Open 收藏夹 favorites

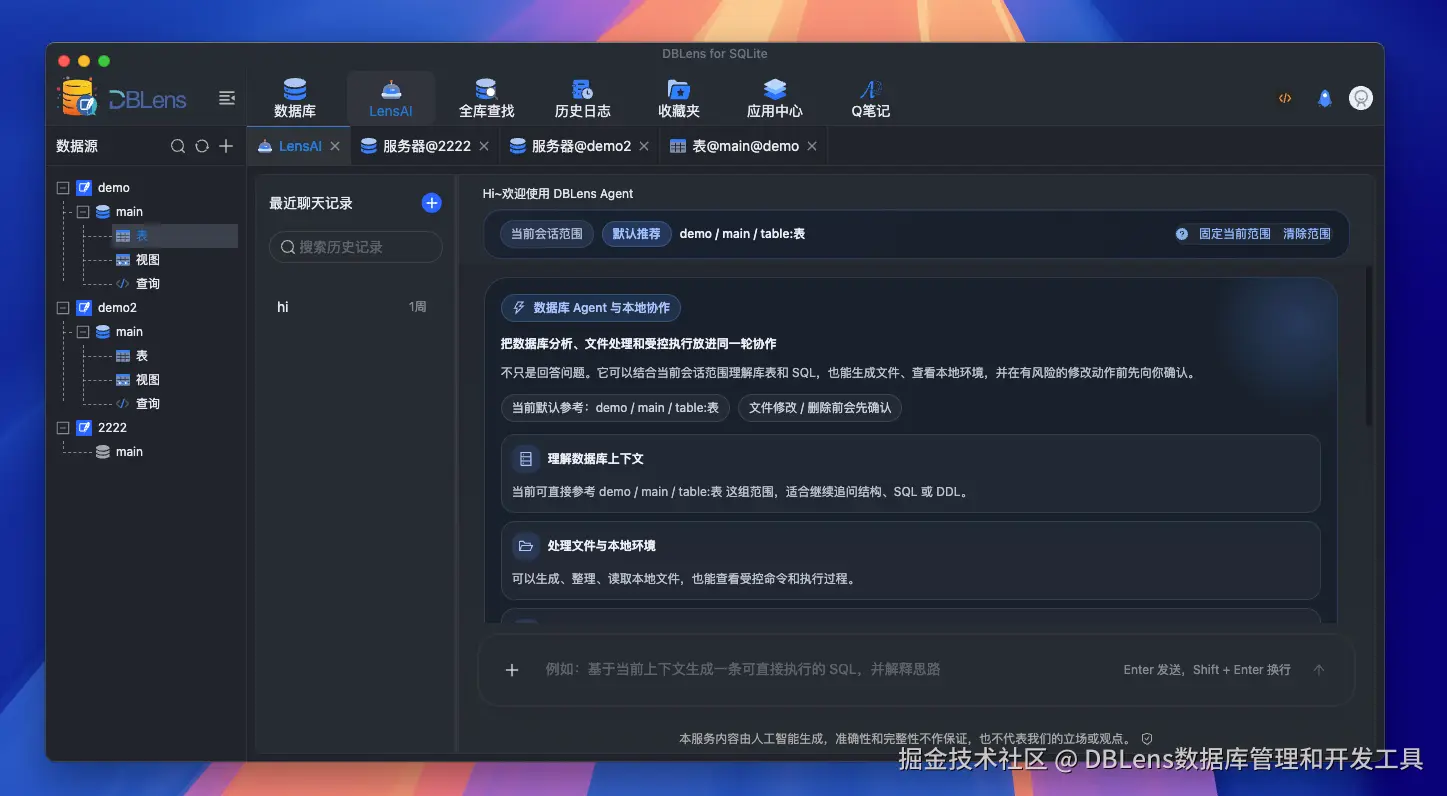tap(679, 98)
